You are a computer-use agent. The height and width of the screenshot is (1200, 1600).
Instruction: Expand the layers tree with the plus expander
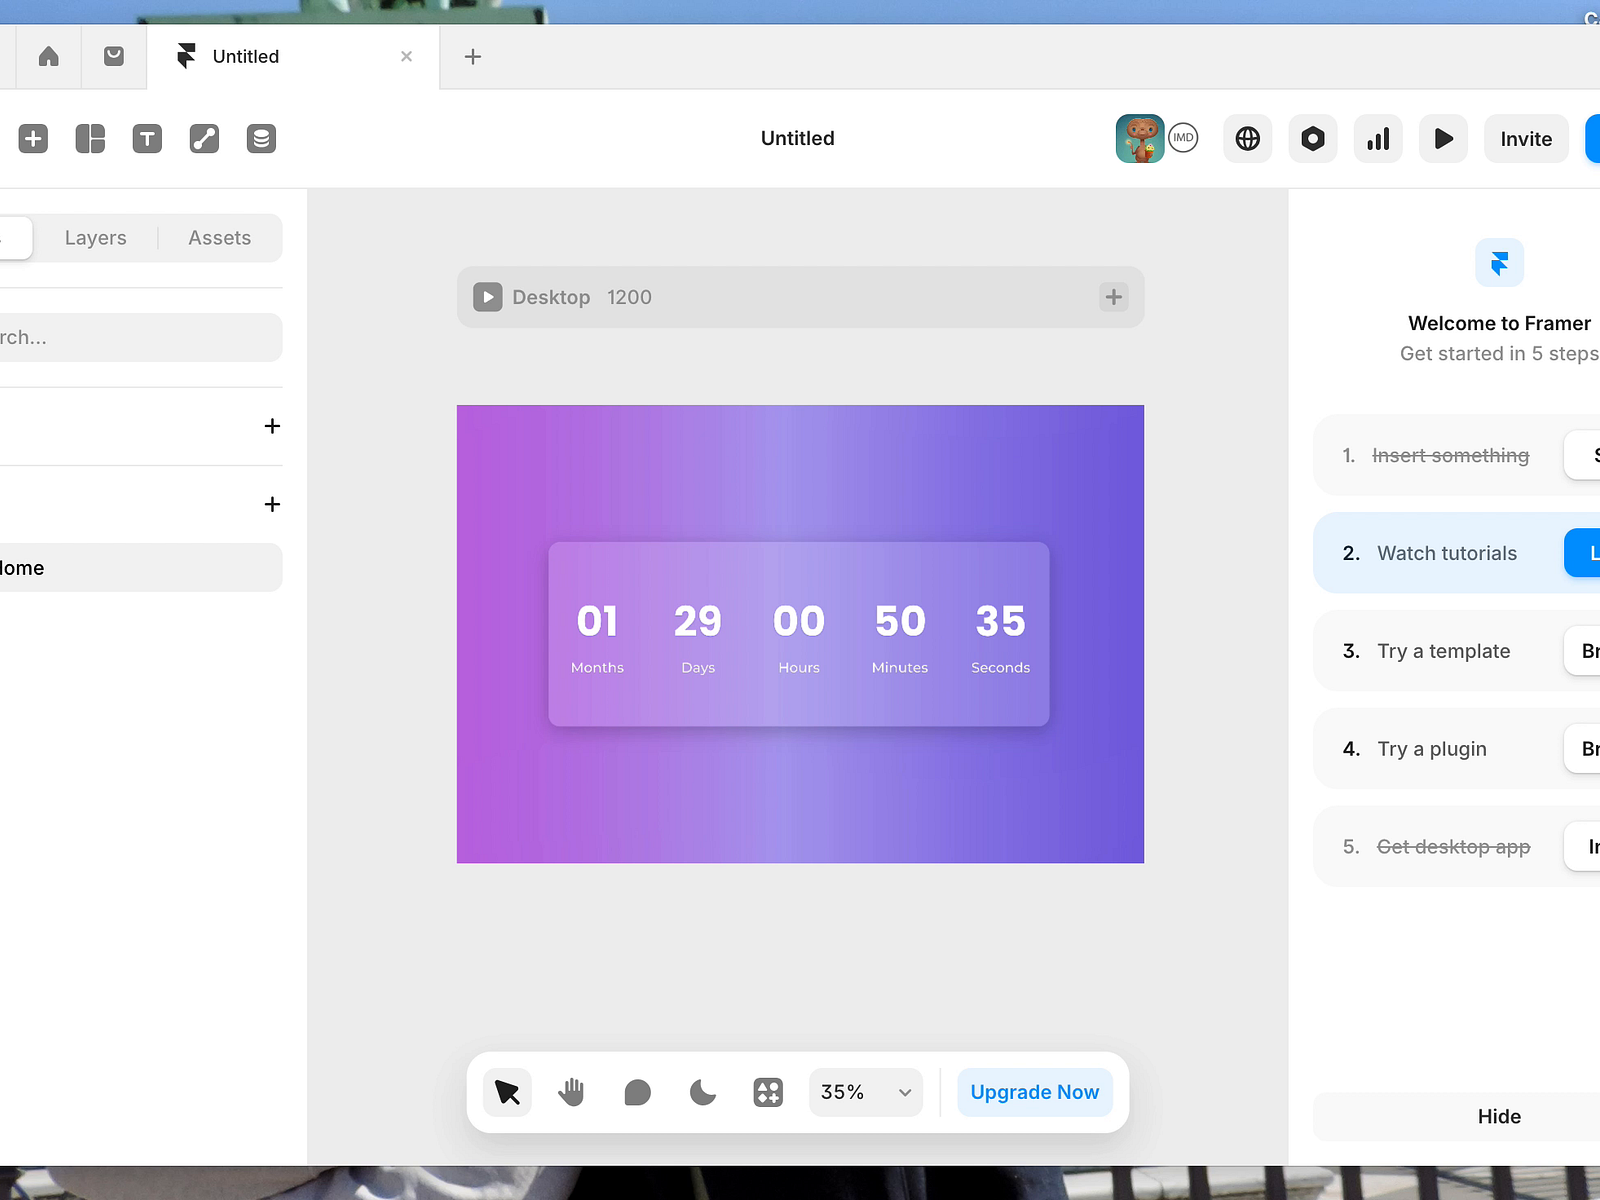click(271, 426)
